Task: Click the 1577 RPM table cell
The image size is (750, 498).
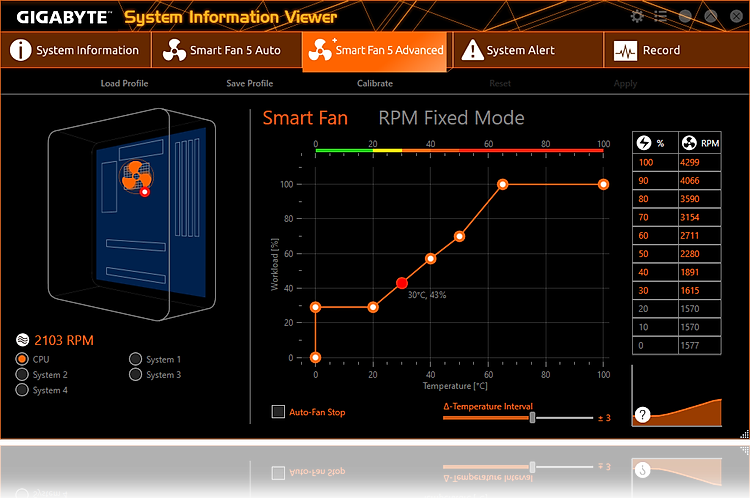Action: tap(699, 345)
